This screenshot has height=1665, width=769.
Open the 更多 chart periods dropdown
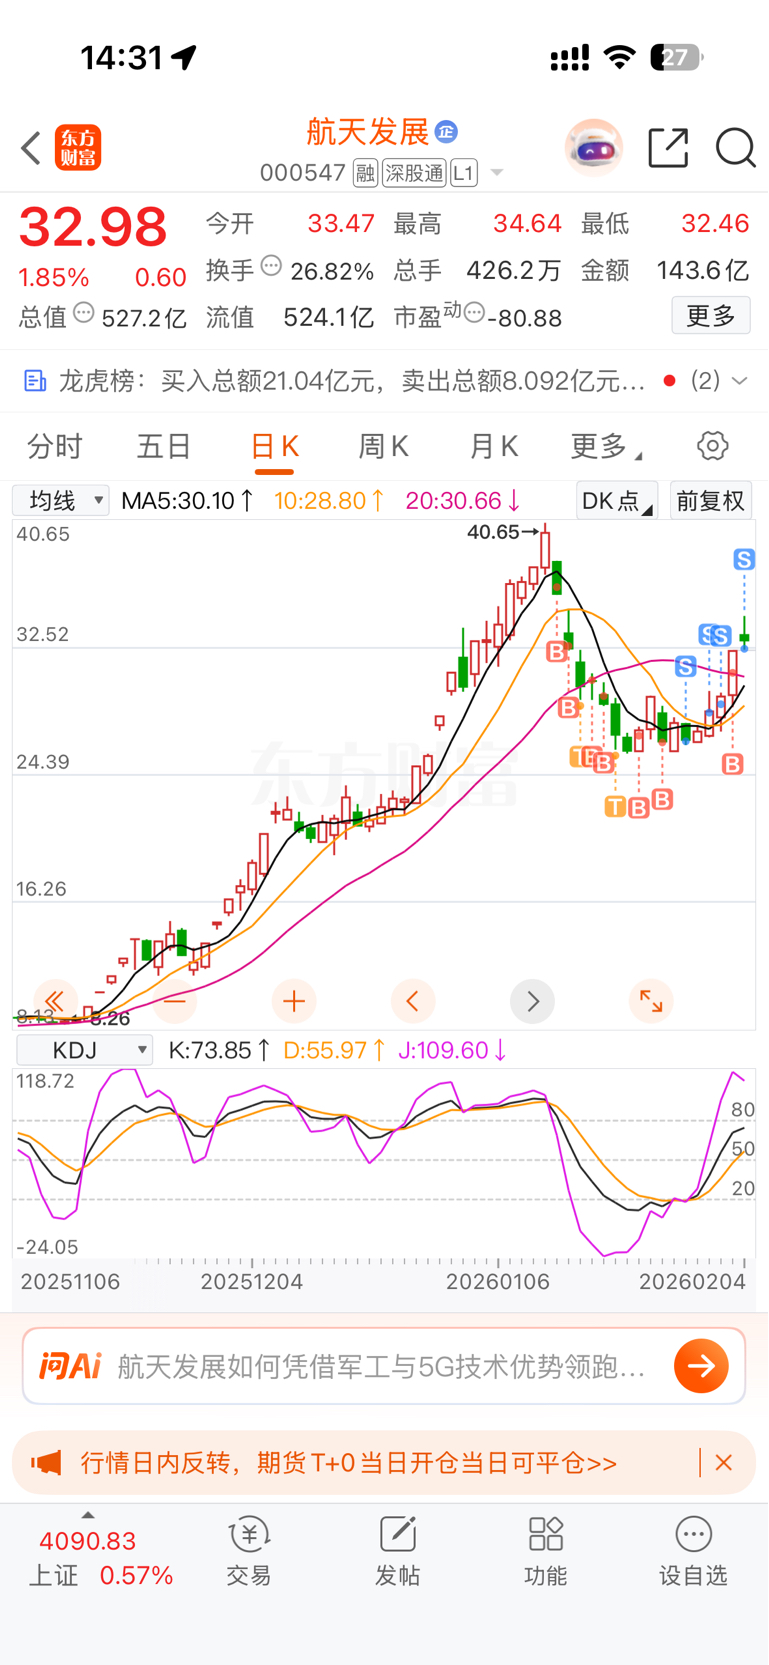[605, 446]
